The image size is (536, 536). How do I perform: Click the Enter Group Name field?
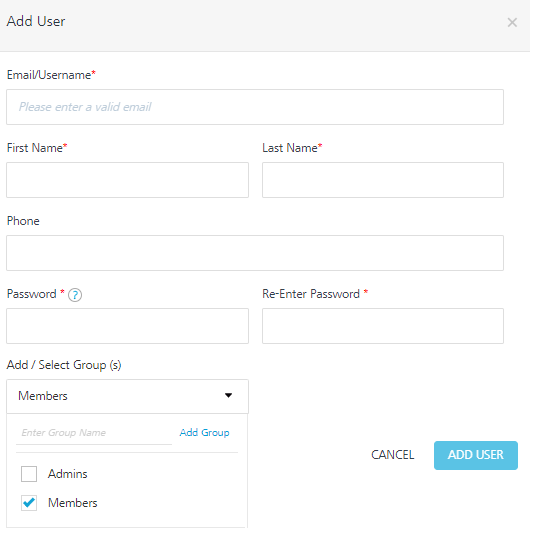(94, 433)
